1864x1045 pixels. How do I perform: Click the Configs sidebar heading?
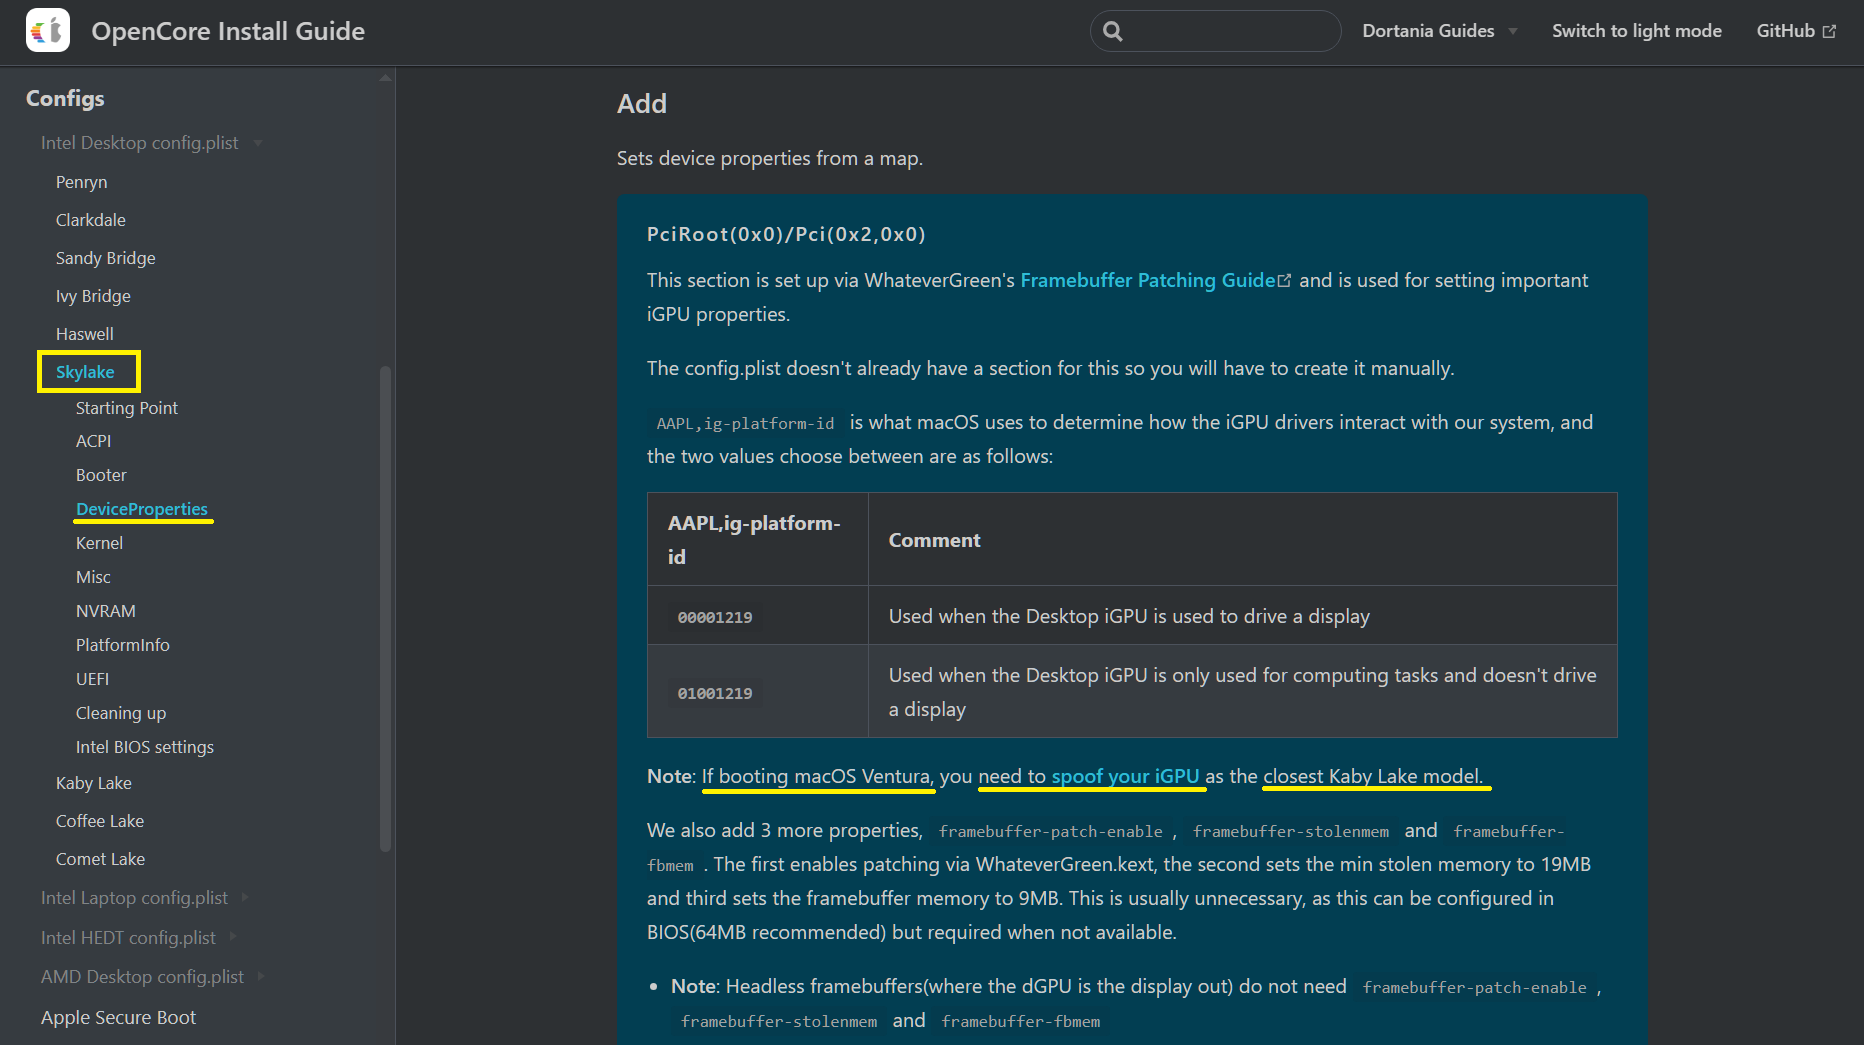65,98
